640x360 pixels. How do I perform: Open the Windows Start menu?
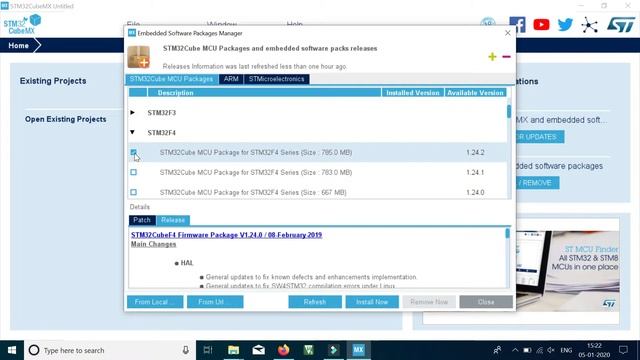[12, 350]
